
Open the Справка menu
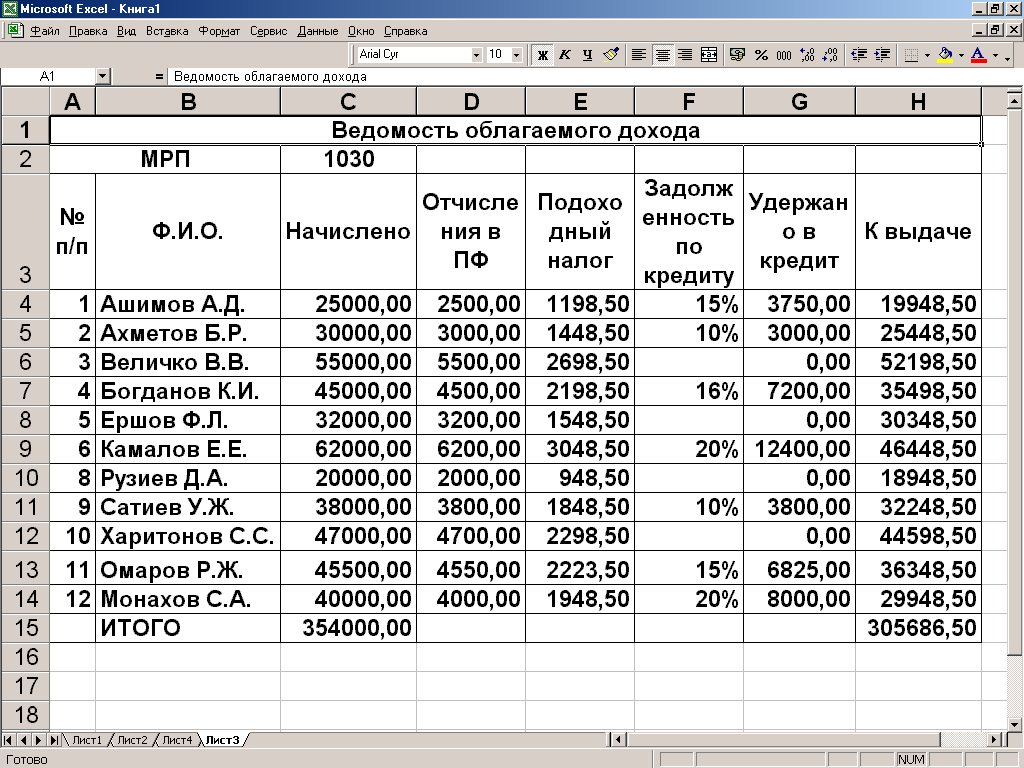406,31
